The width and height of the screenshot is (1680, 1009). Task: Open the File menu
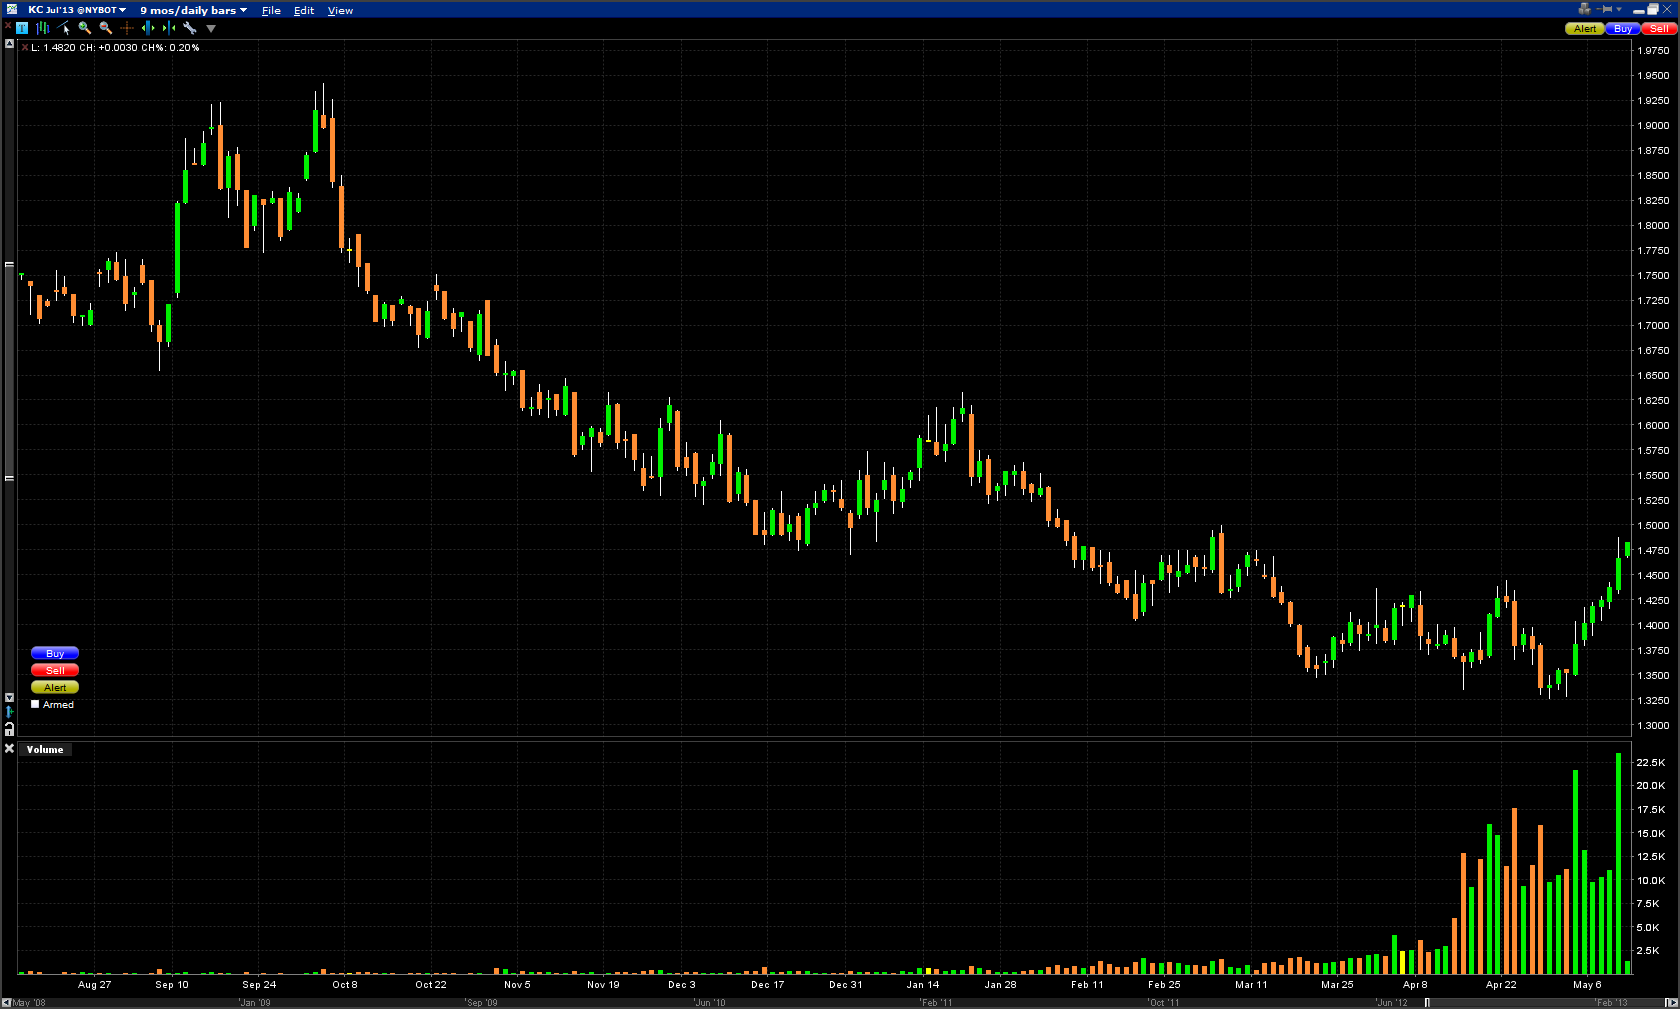click(x=271, y=10)
